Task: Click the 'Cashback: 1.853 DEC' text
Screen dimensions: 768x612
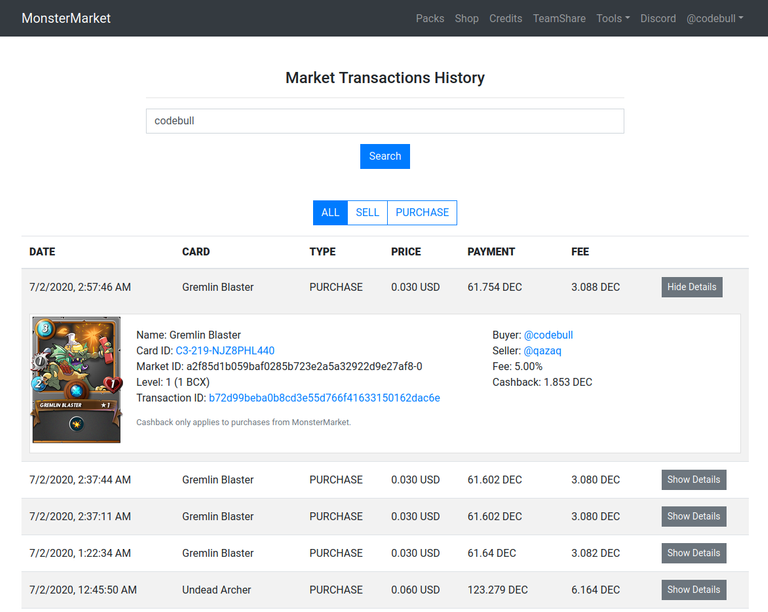Action: click(x=542, y=382)
